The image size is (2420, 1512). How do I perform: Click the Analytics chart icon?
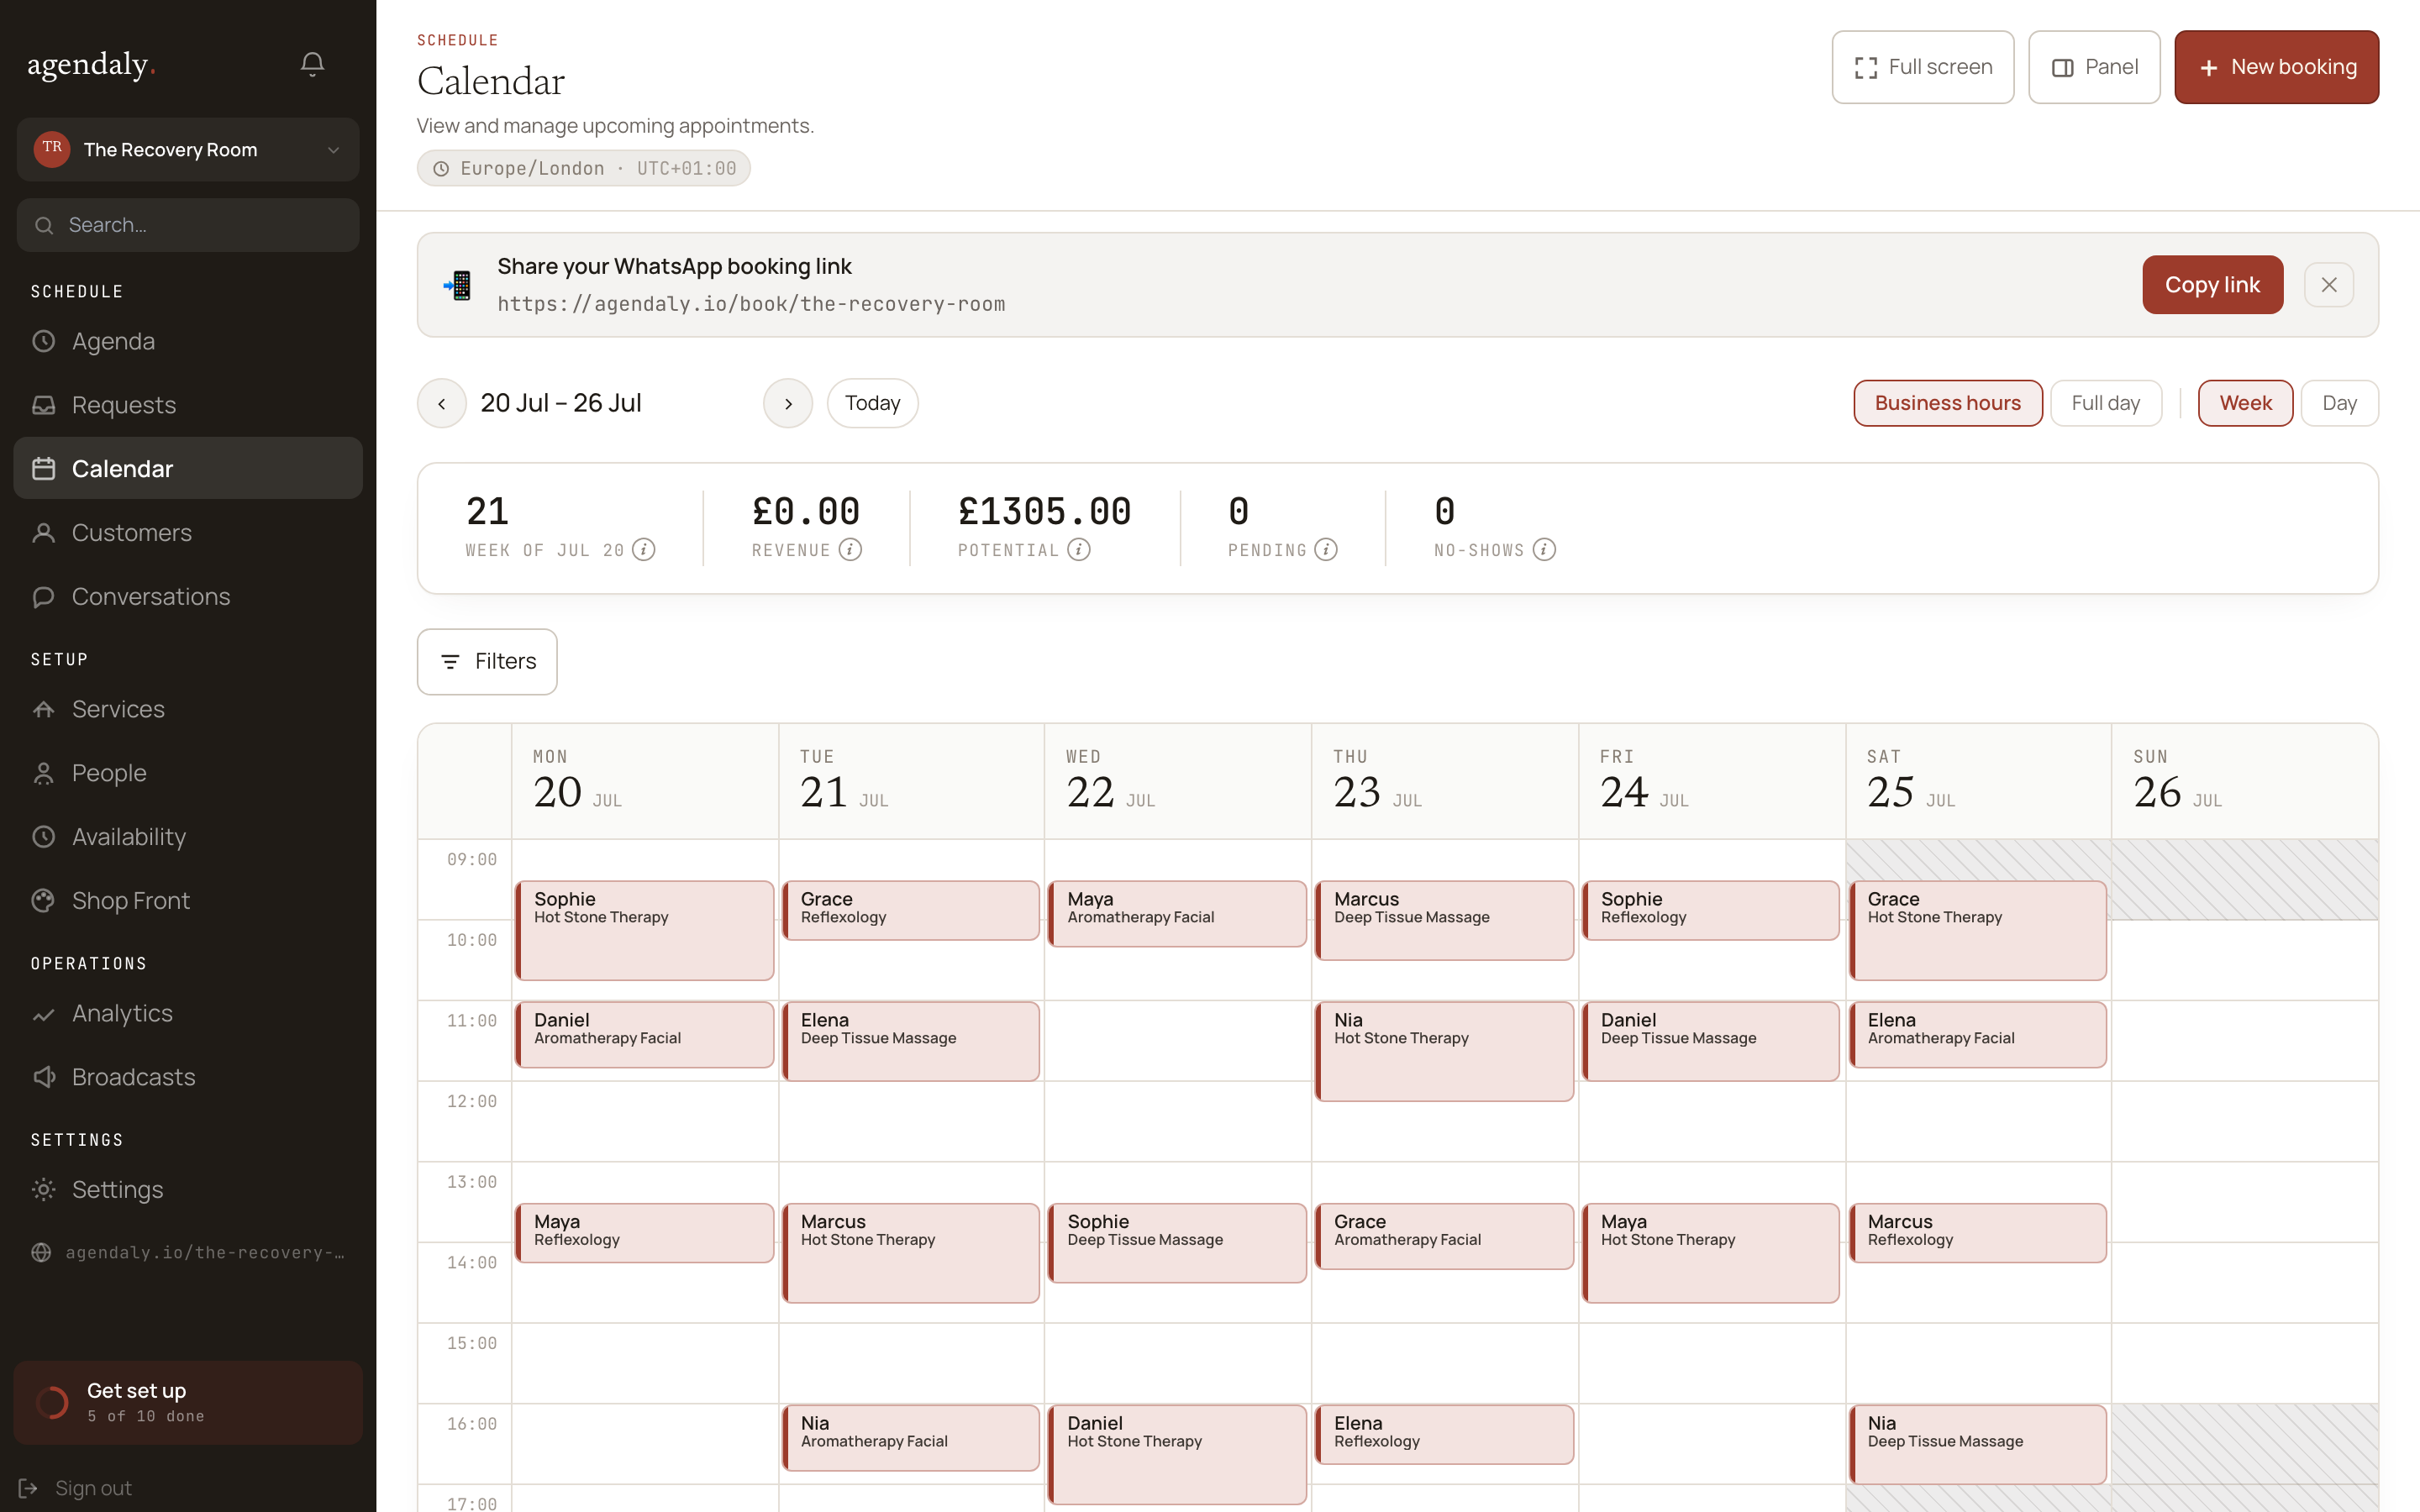(x=43, y=1014)
